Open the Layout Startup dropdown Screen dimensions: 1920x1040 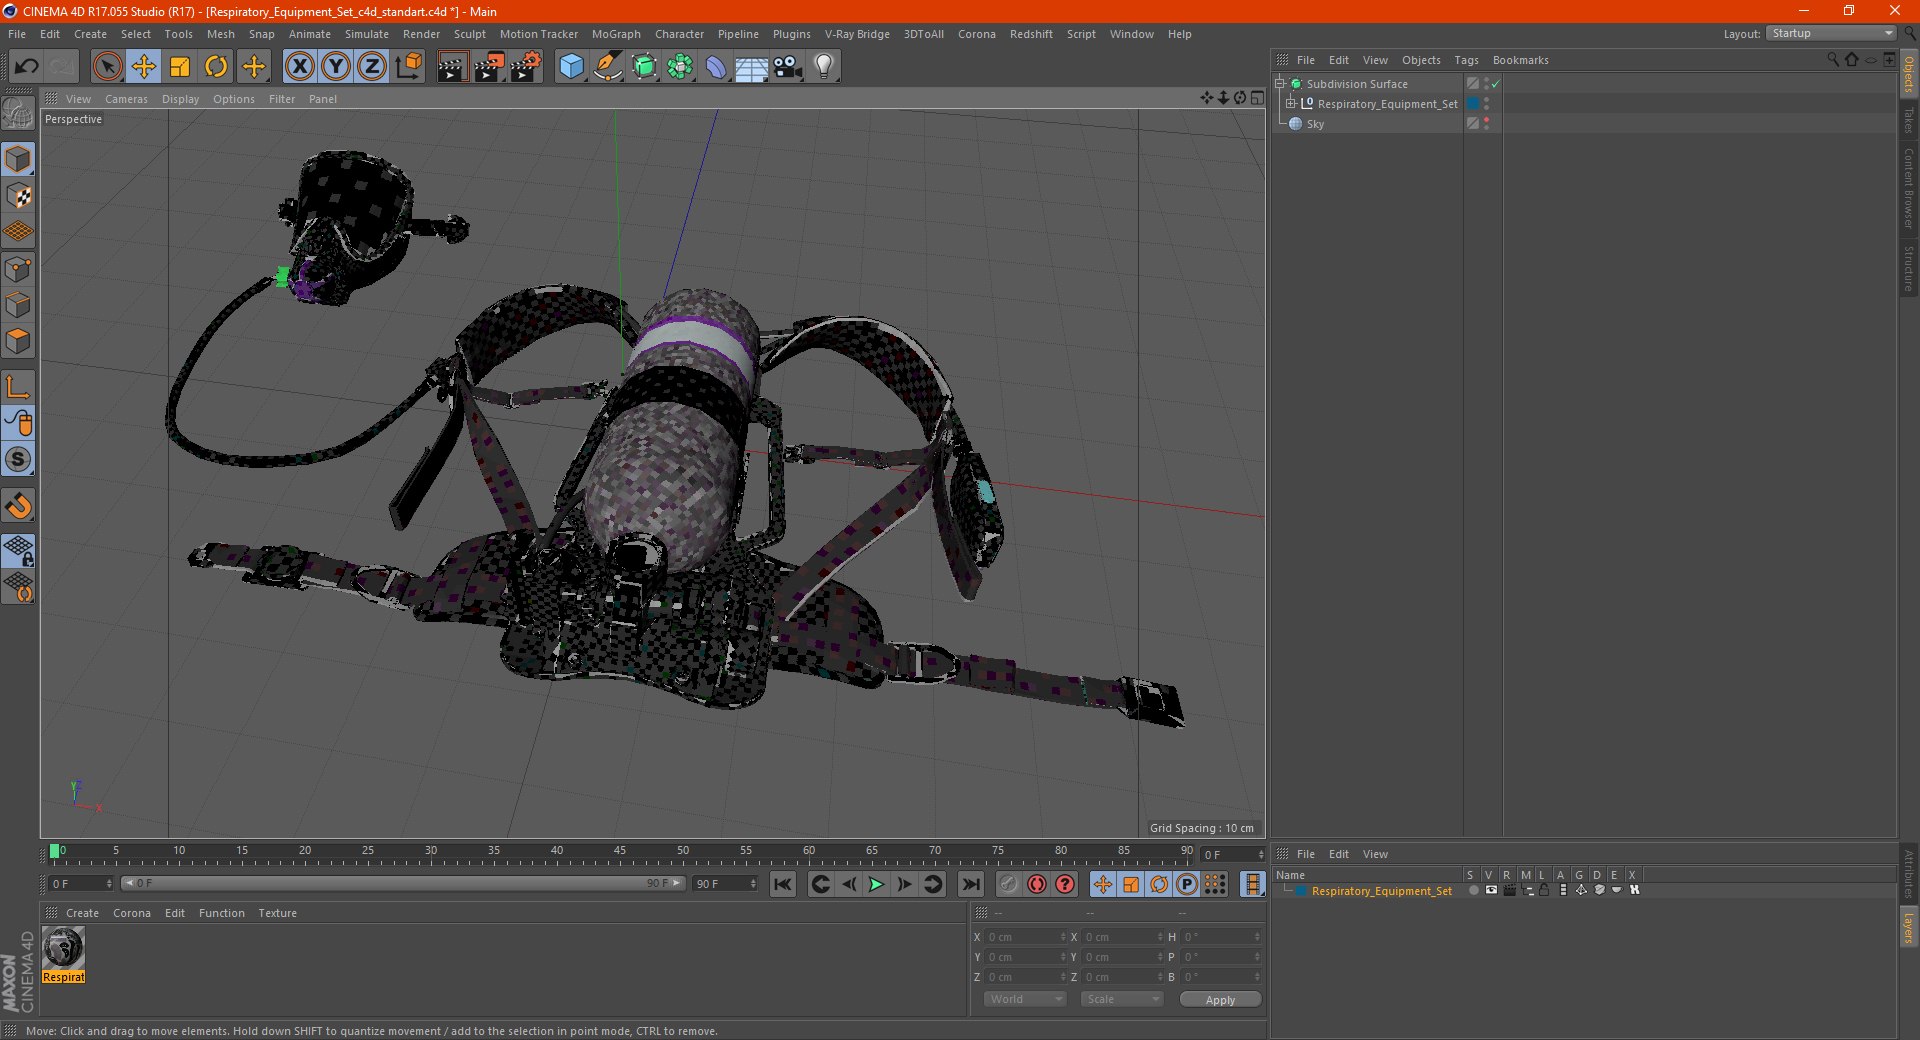click(x=1832, y=34)
